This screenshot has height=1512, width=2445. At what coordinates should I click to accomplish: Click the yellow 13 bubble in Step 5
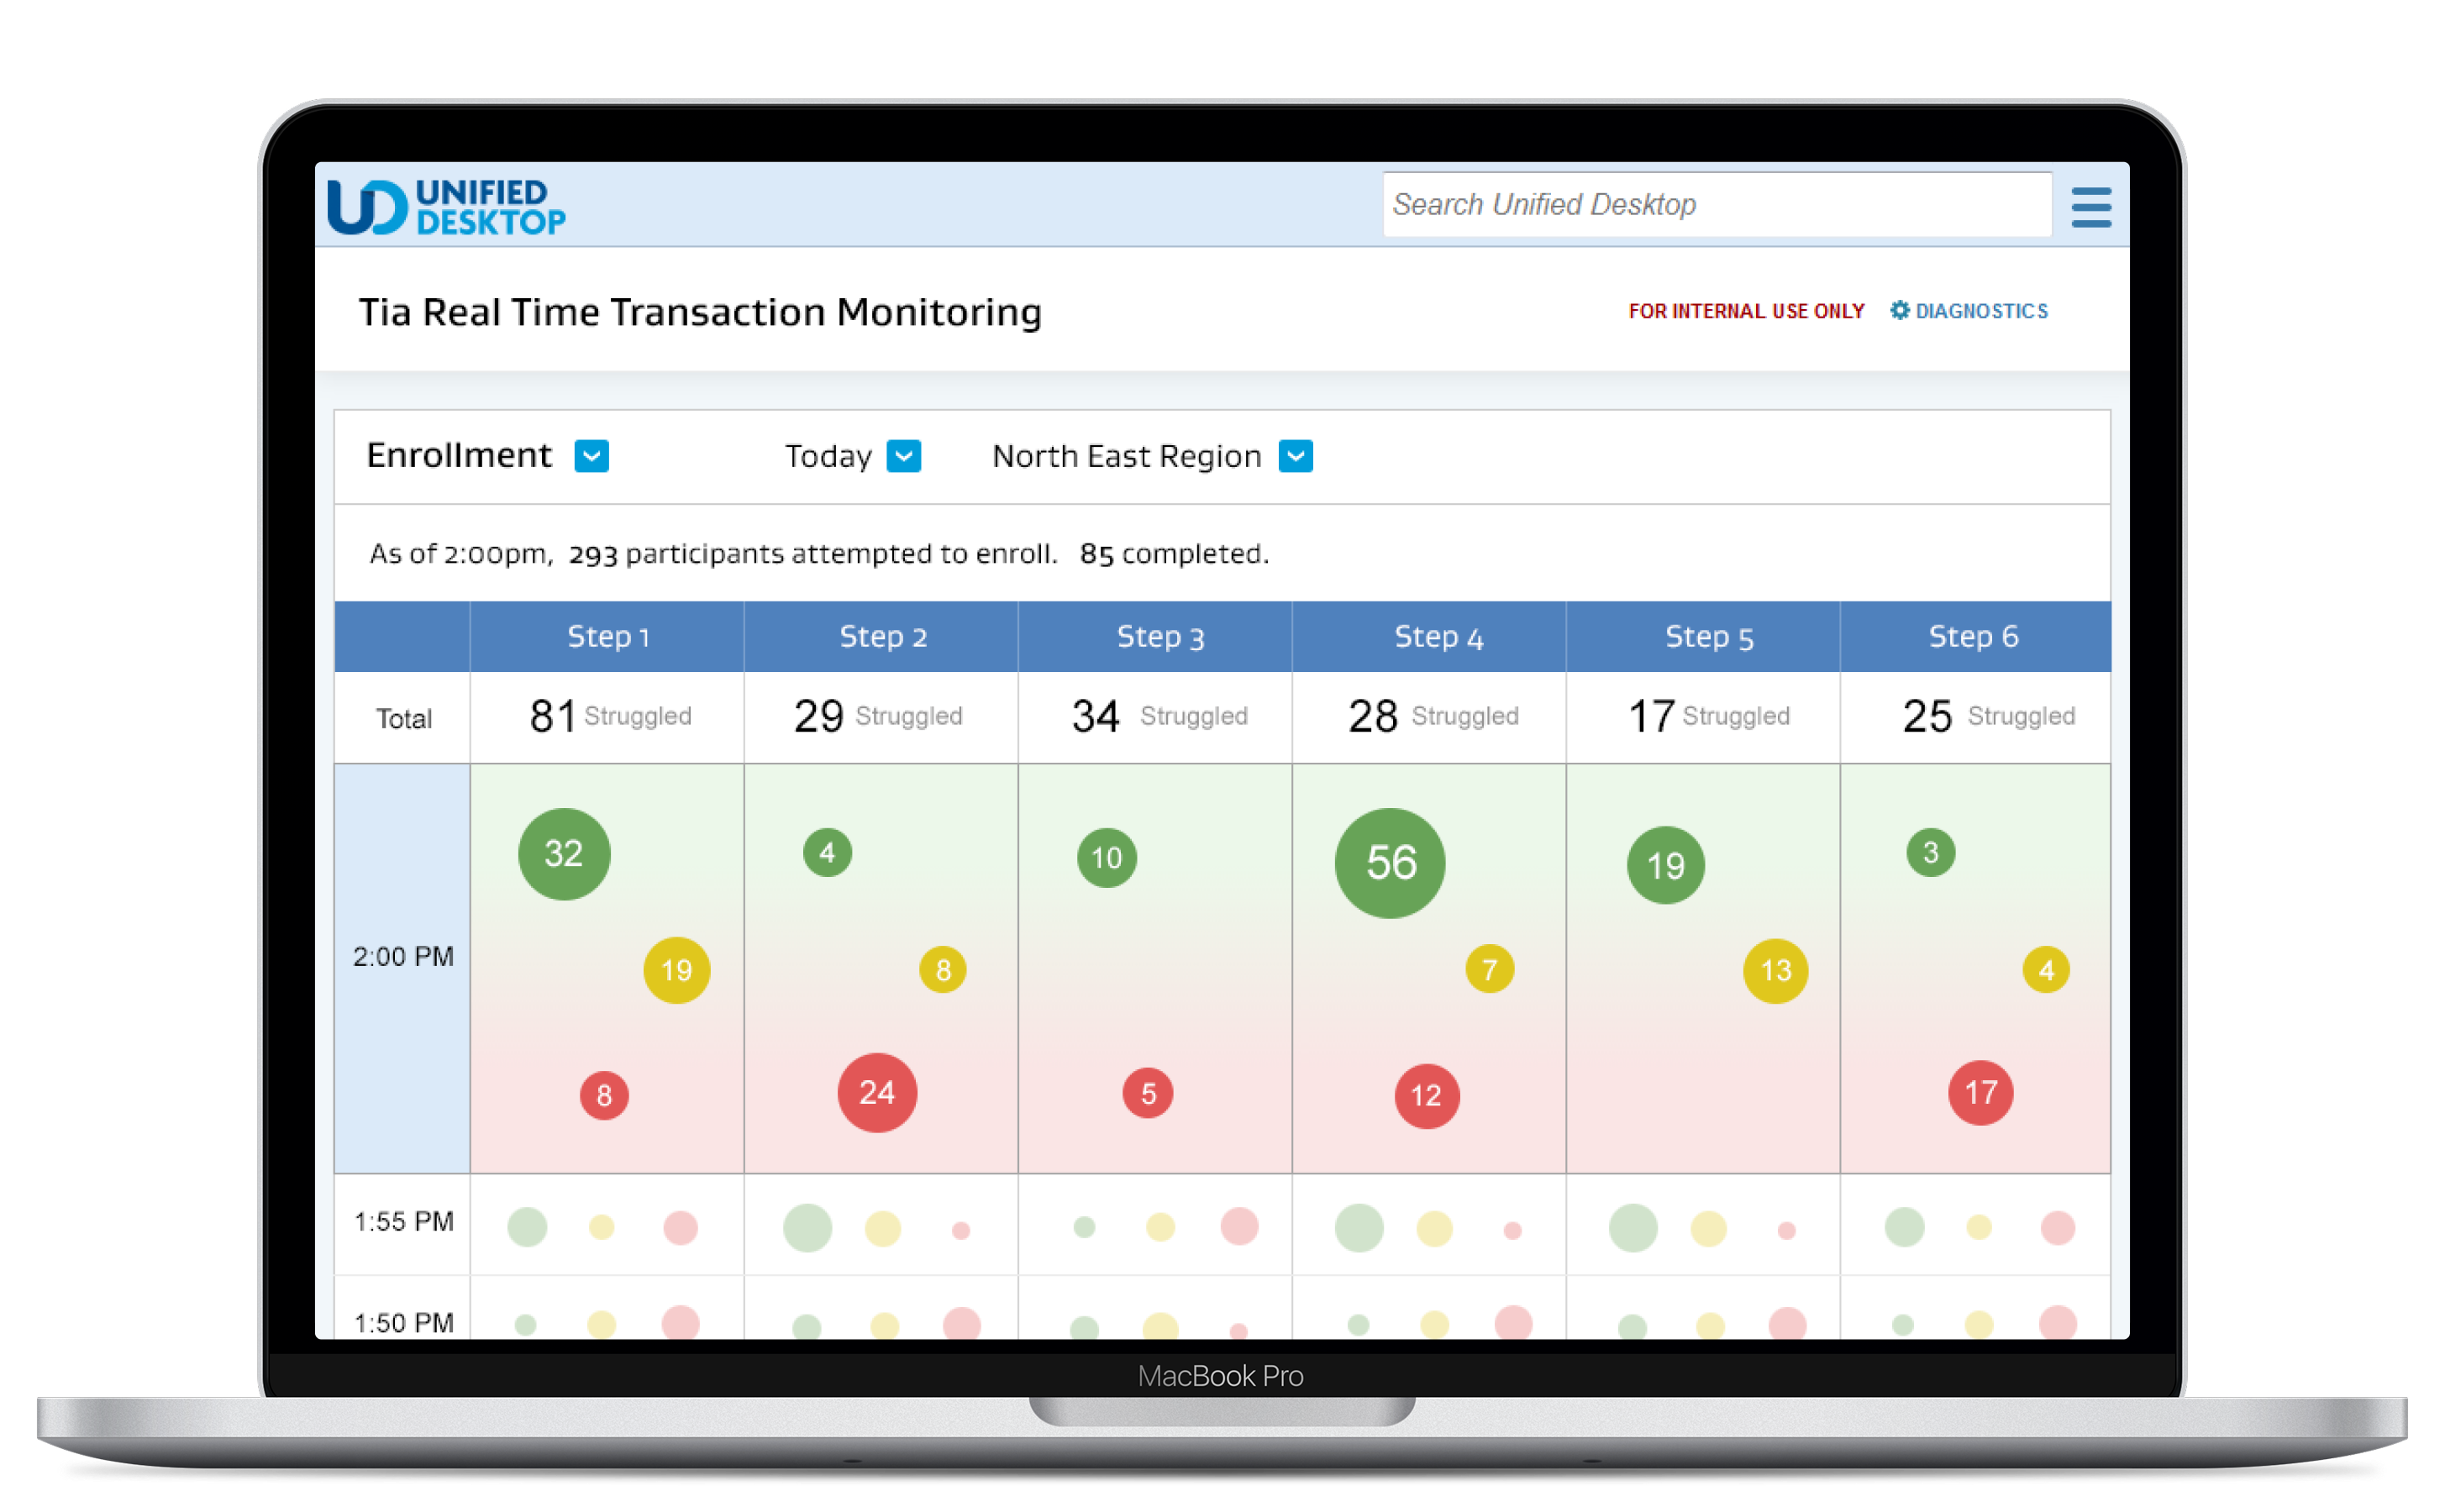[x=1775, y=970]
